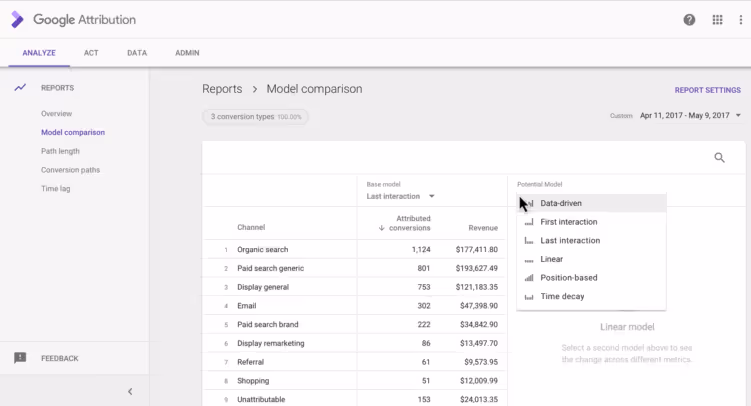The image size is (751, 406).
Task: Click the First interaction model icon
Action: [x=529, y=222]
